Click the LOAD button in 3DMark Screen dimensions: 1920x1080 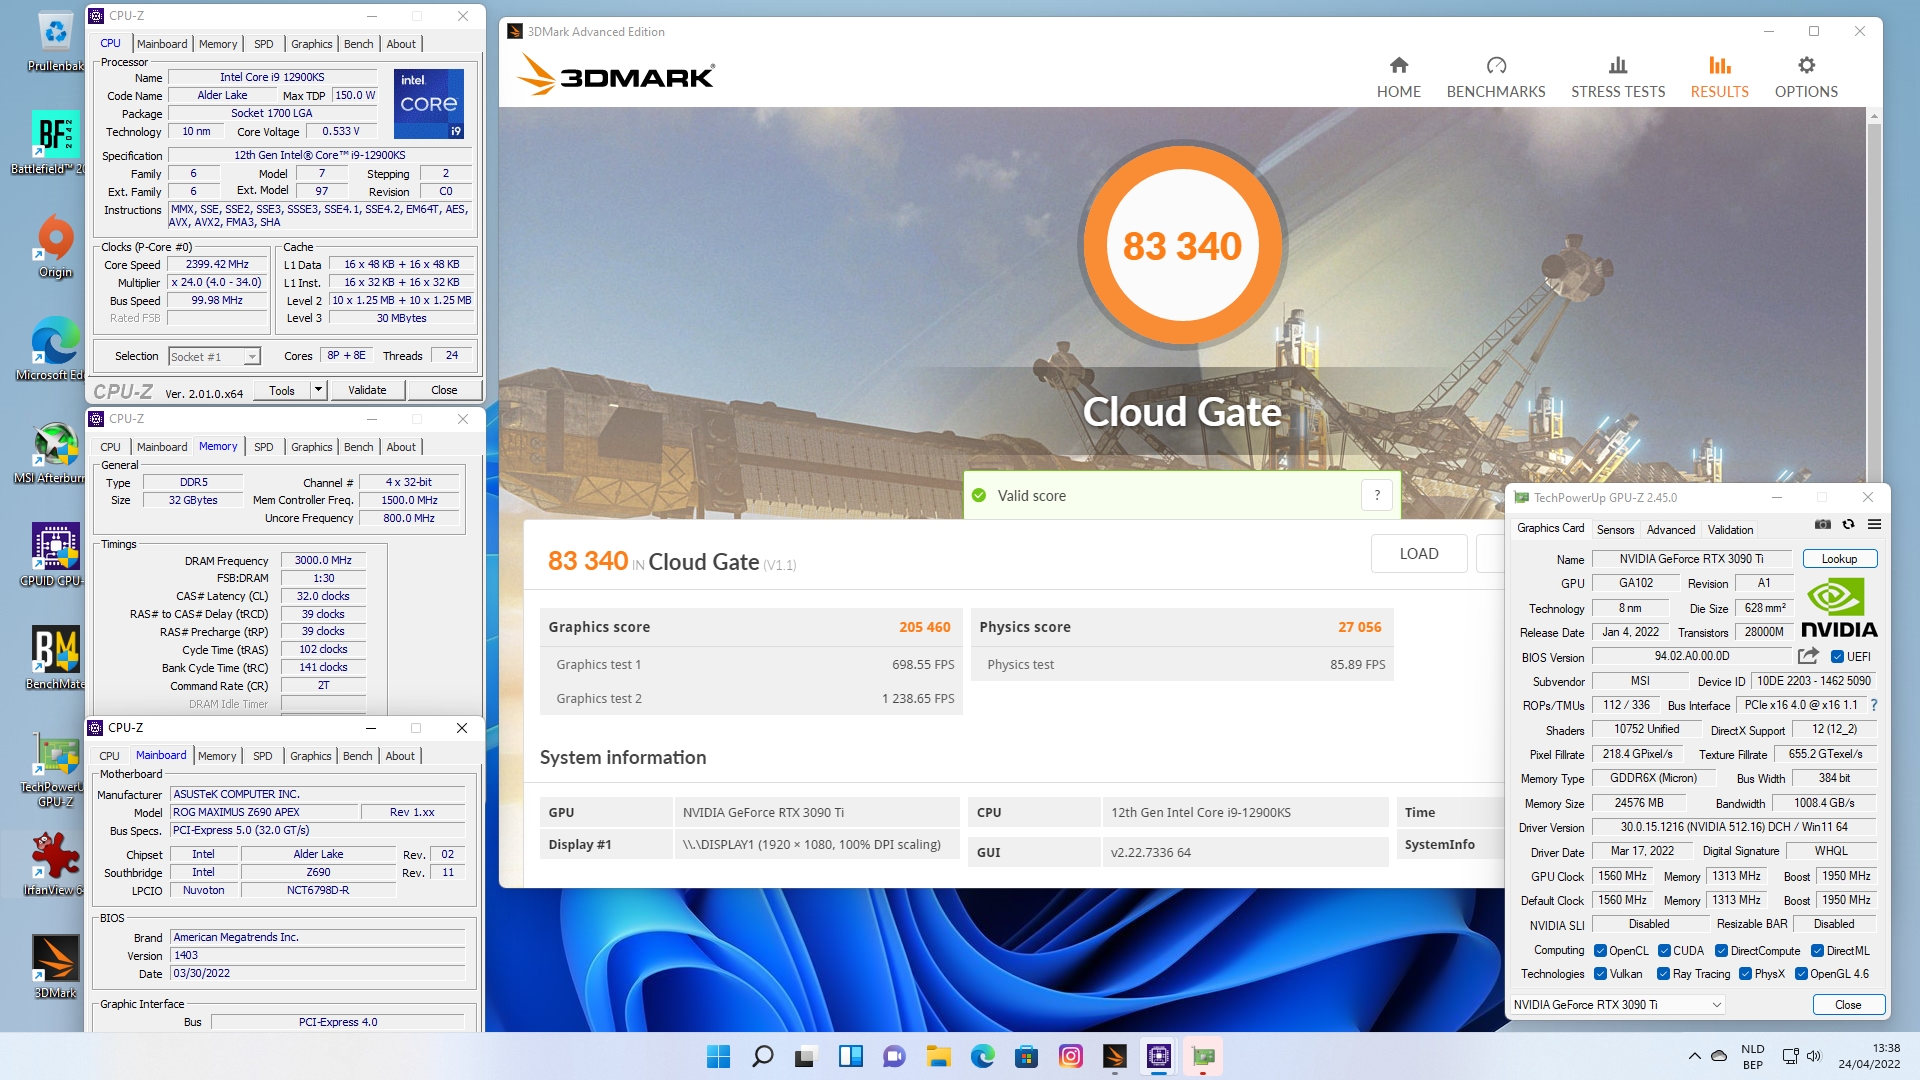1419,553
